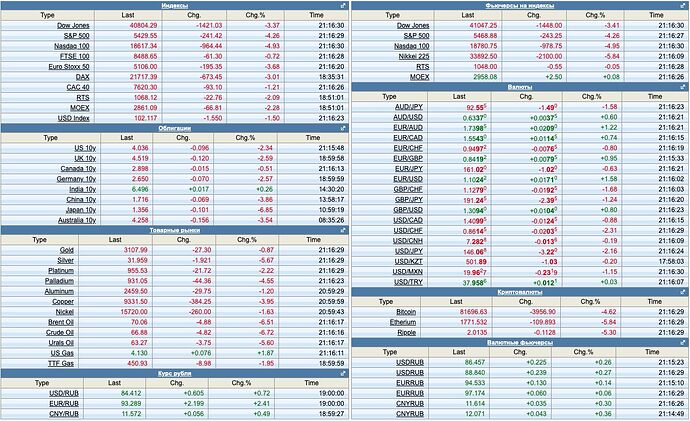Image resolution: width=690 pixels, height=421 pixels.
Task: Open the USD/TRY currency pair link
Action: coord(408,282)
